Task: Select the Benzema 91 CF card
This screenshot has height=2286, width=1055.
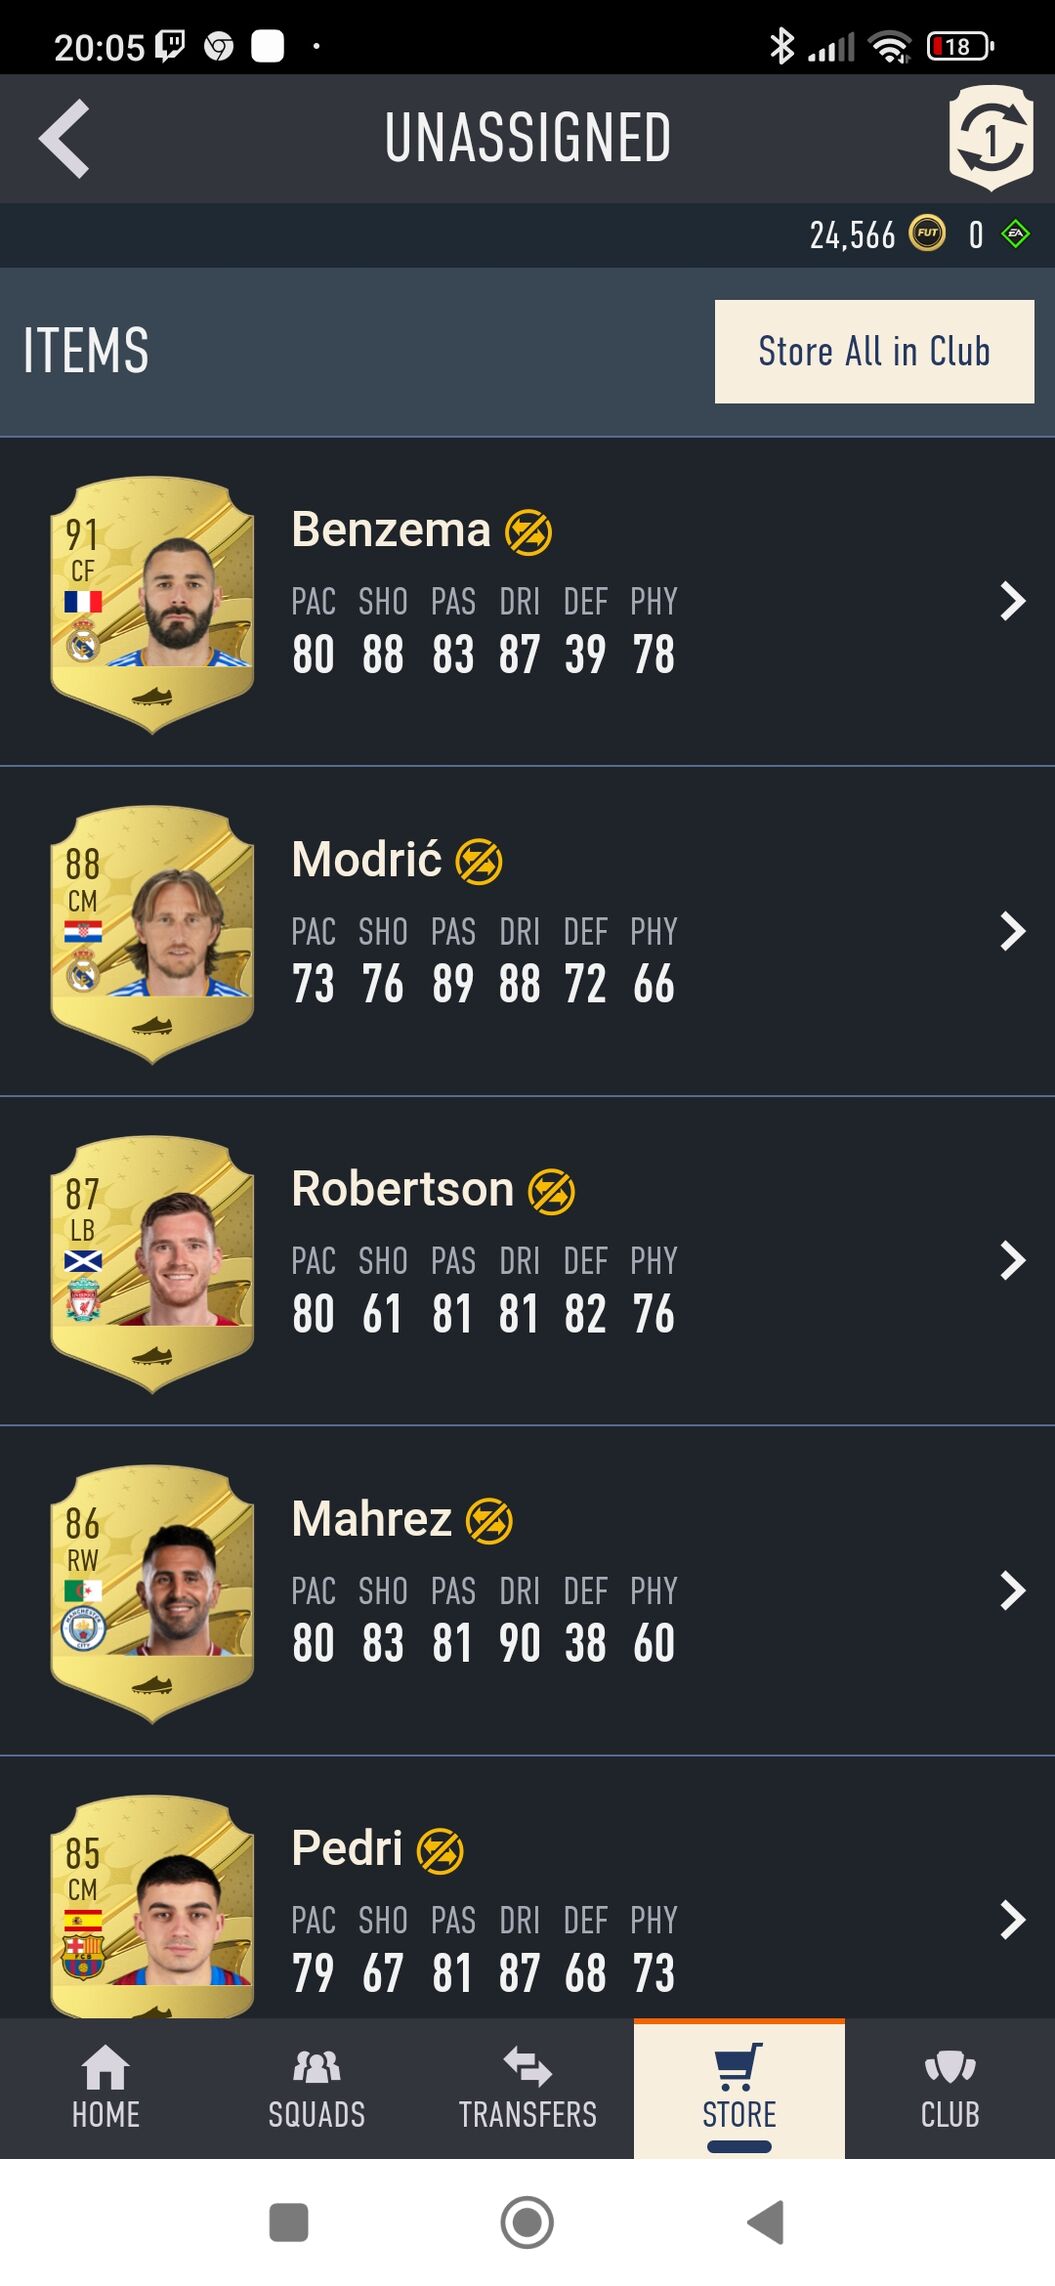Action: click(x=152, y=605)
